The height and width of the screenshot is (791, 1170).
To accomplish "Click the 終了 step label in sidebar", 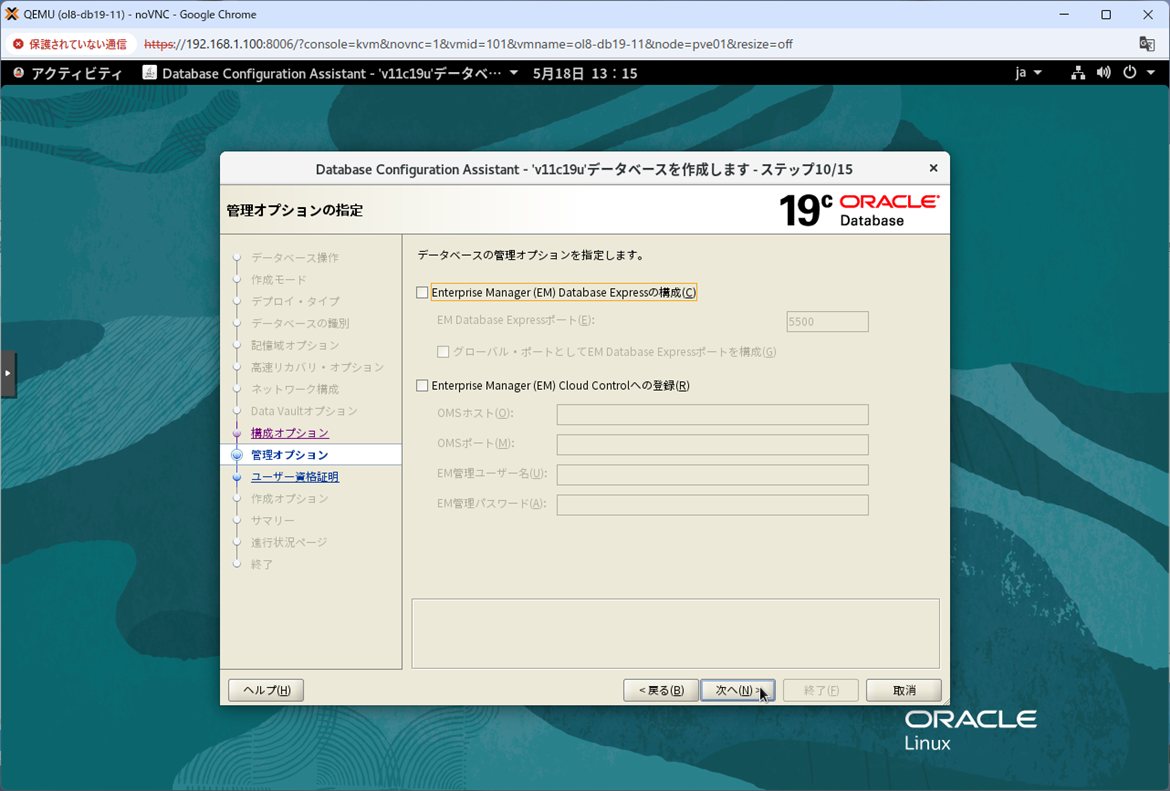I will (x=262, y=564).
